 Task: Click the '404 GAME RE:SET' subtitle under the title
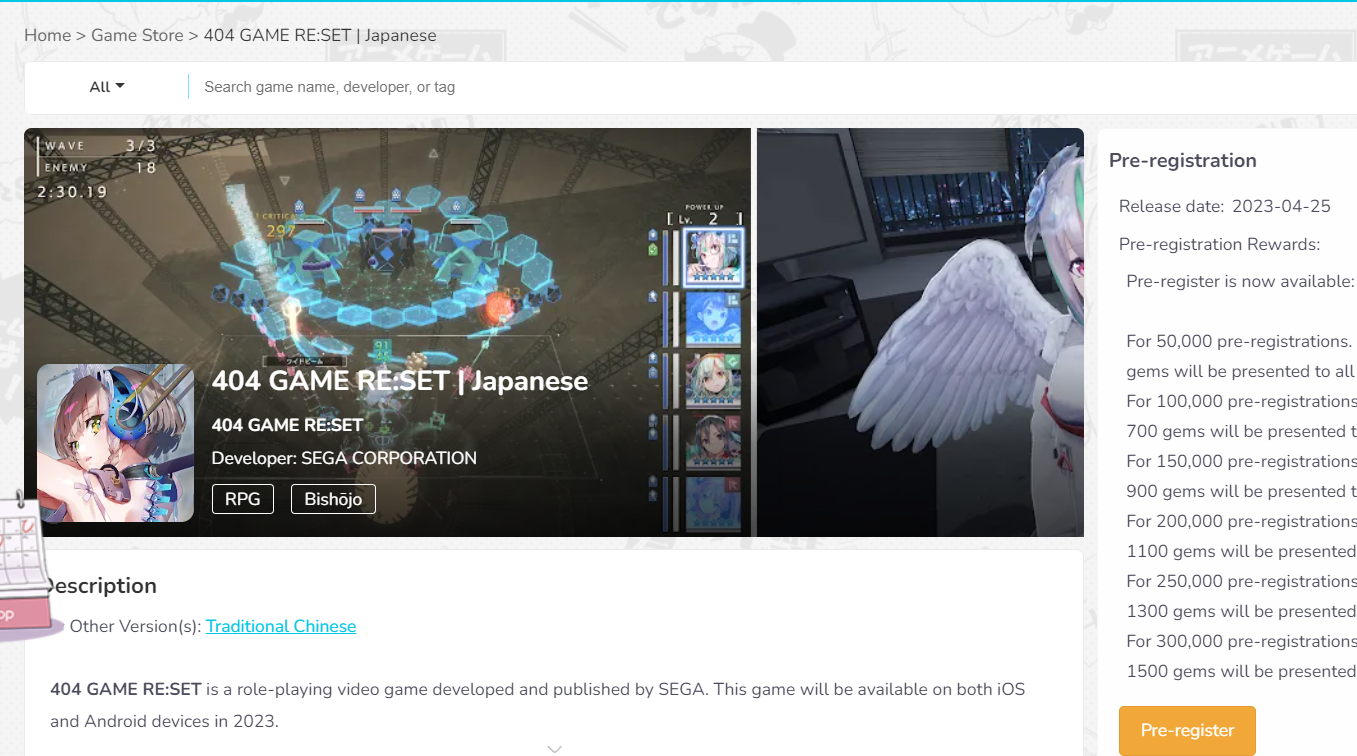pos(287,425)
